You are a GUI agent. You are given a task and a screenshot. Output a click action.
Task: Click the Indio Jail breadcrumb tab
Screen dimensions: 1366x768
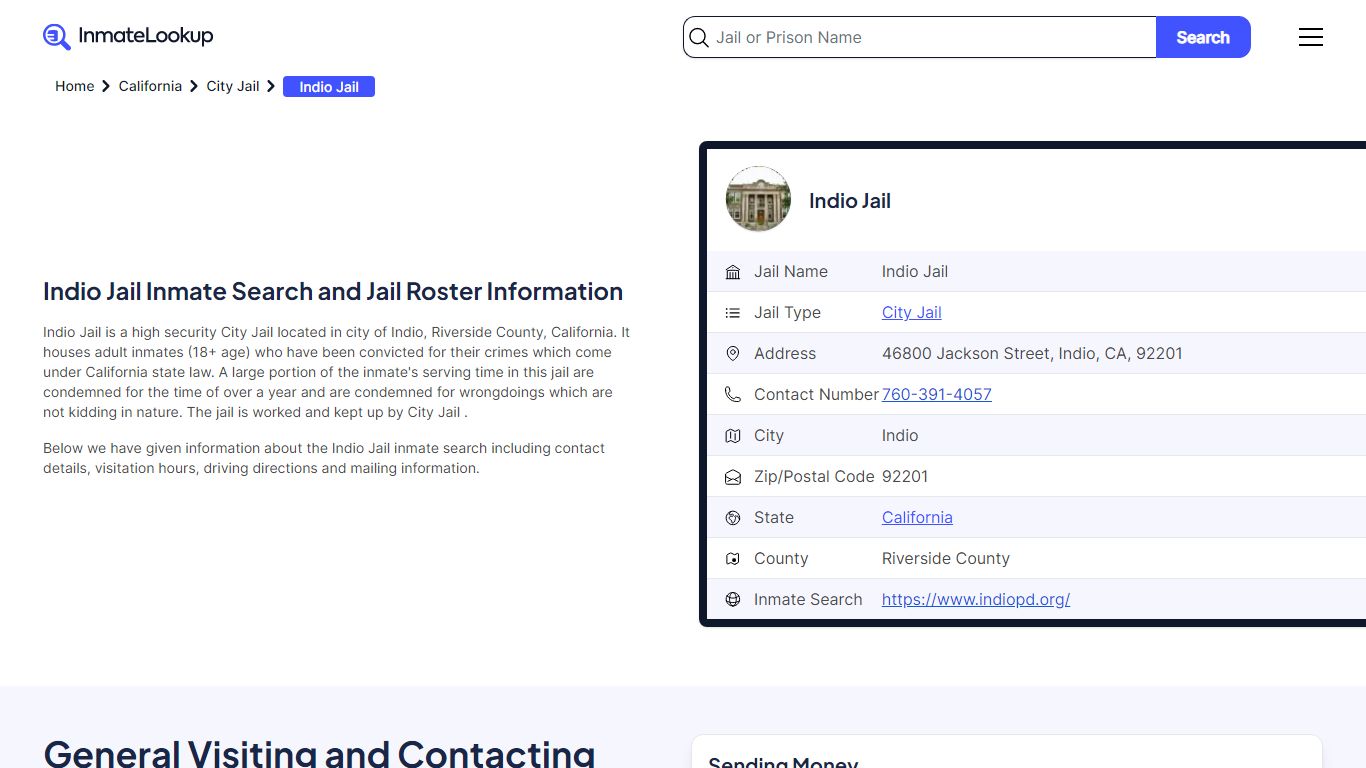coord(329,87)
